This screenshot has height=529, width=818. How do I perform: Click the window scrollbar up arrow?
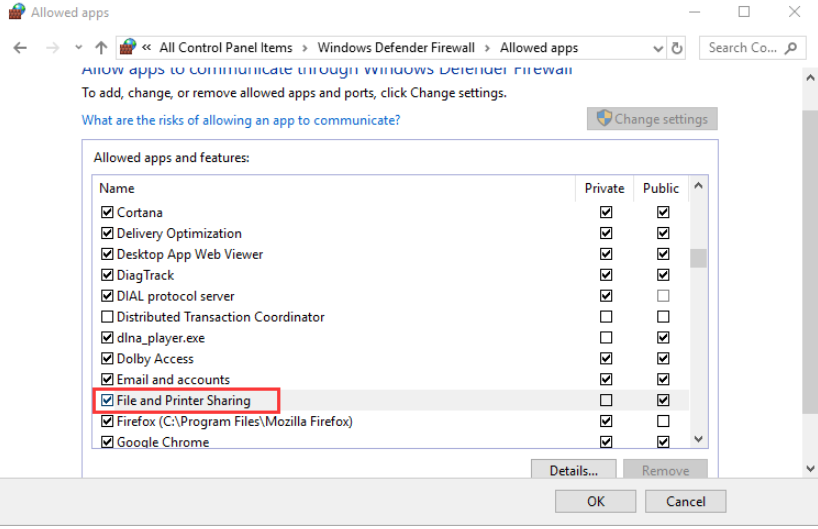coord(810,78)
